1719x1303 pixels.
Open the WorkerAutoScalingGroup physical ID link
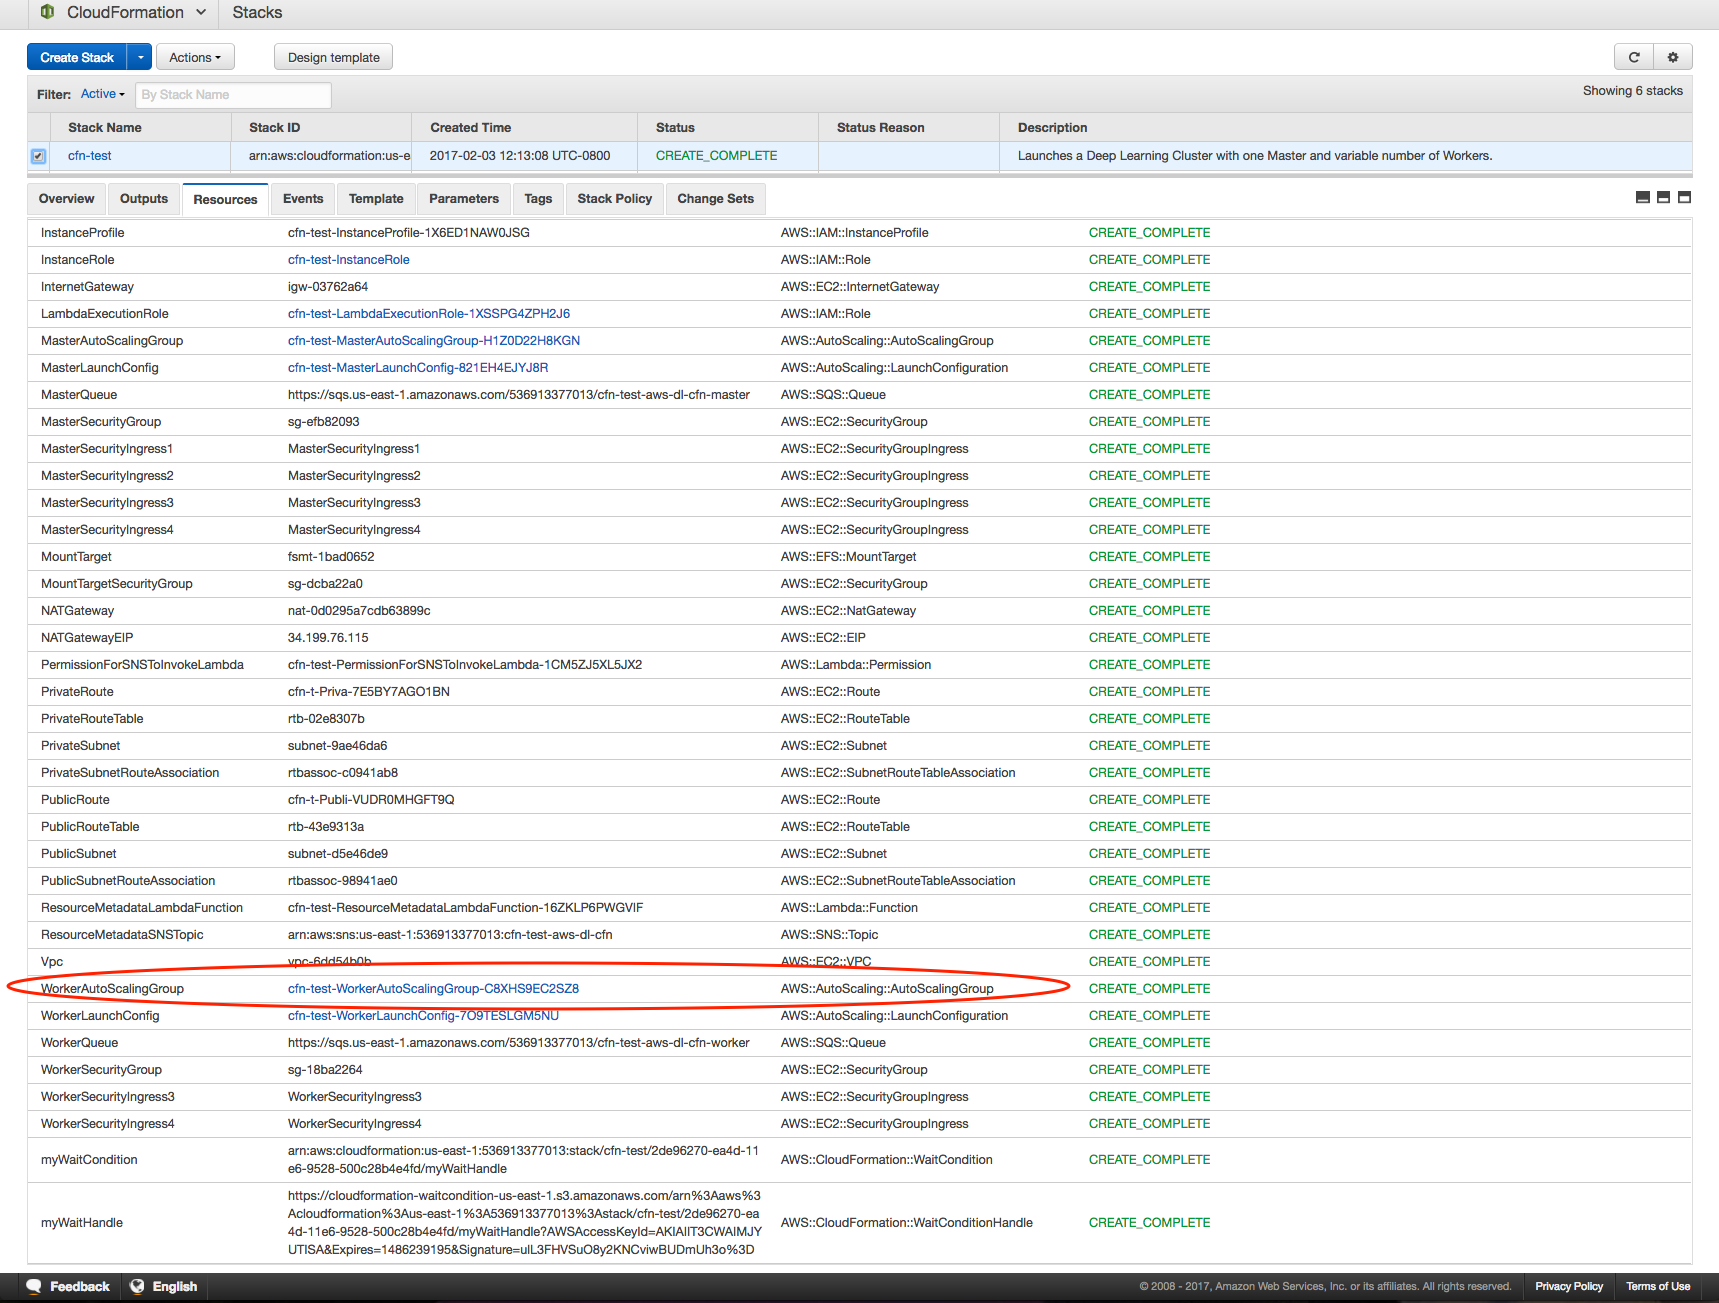point(433,989)
